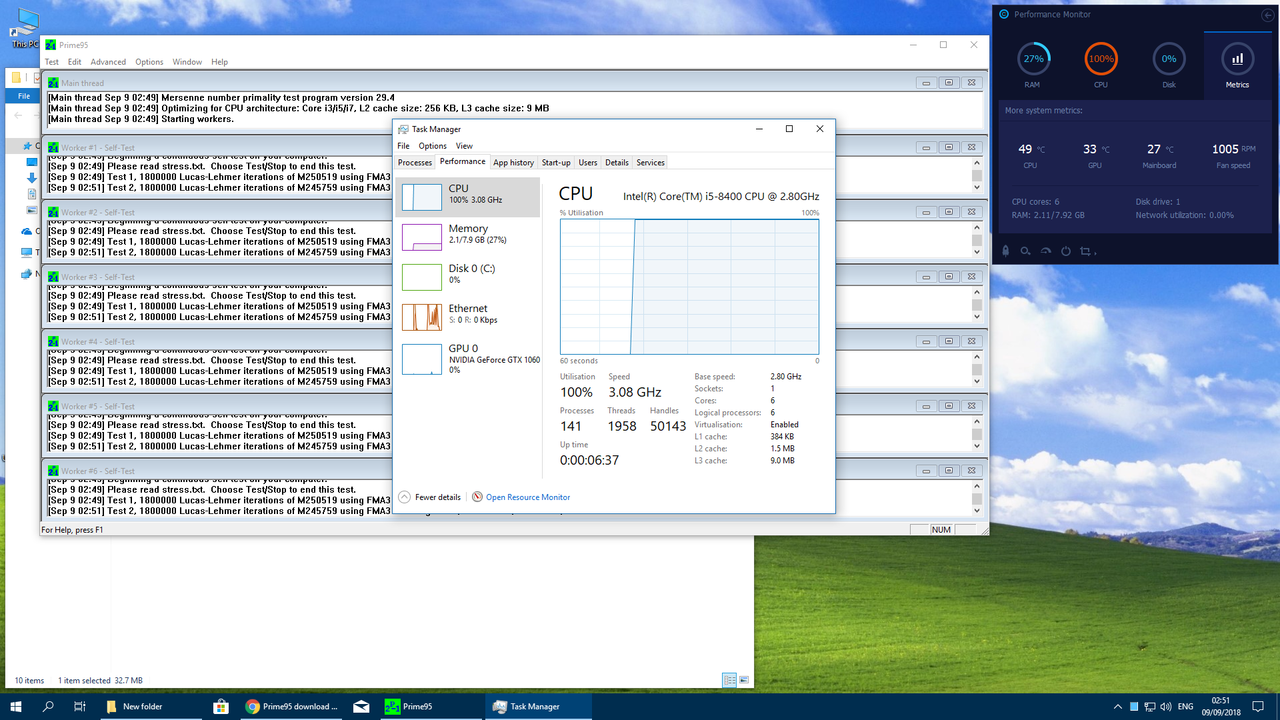Viewport: 1280px width, 720px height.
Task: Switch to Prime95 taskbar button
Action: [431, 706]
